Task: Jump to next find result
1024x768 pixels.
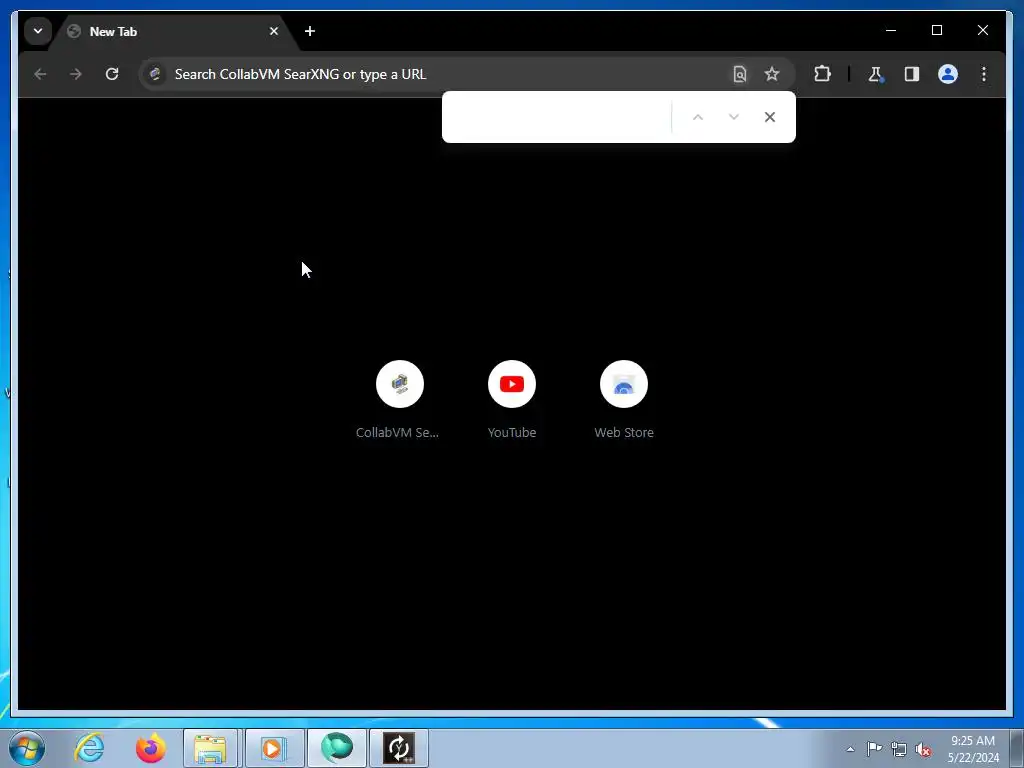Action: tap(733, 117)
